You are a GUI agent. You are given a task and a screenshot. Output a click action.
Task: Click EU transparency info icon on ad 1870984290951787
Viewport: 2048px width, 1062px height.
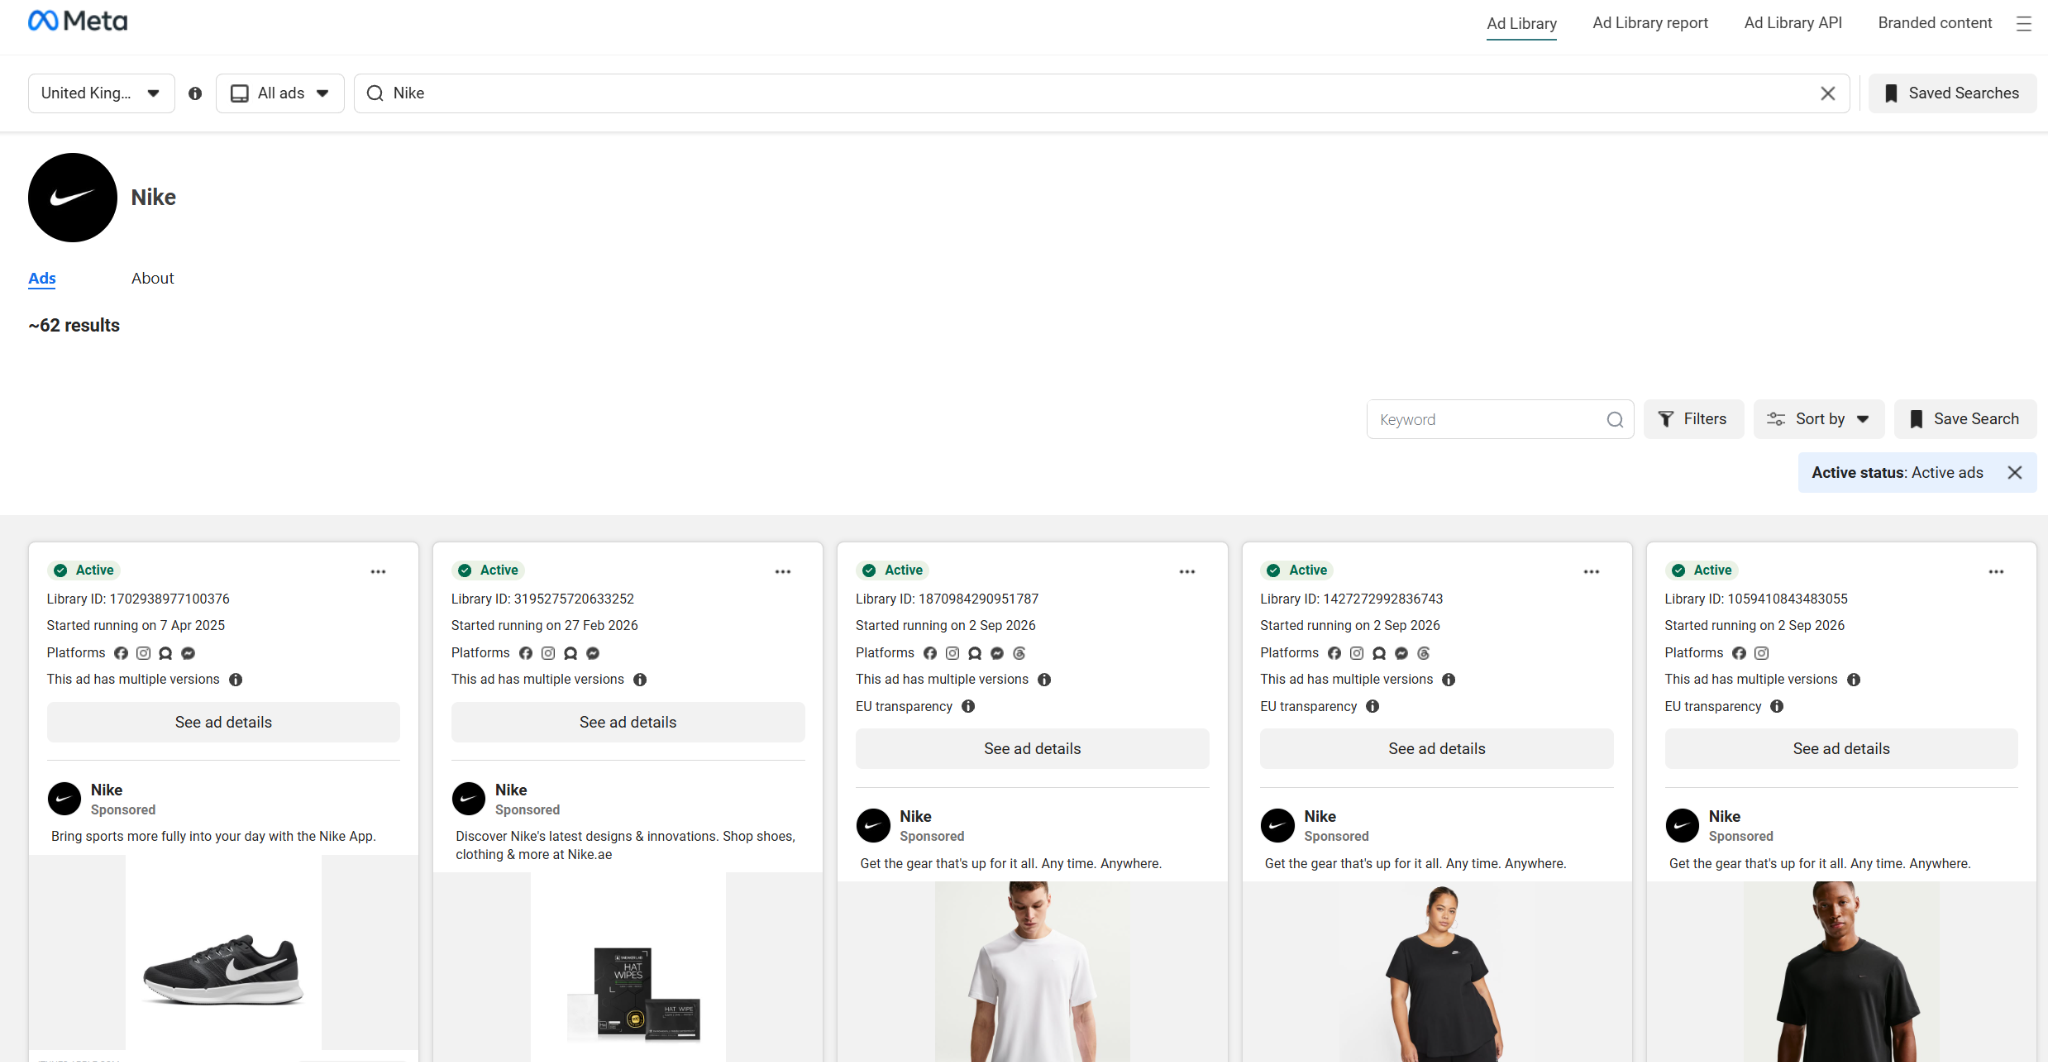pyautogui.click(x=968, y=706)
